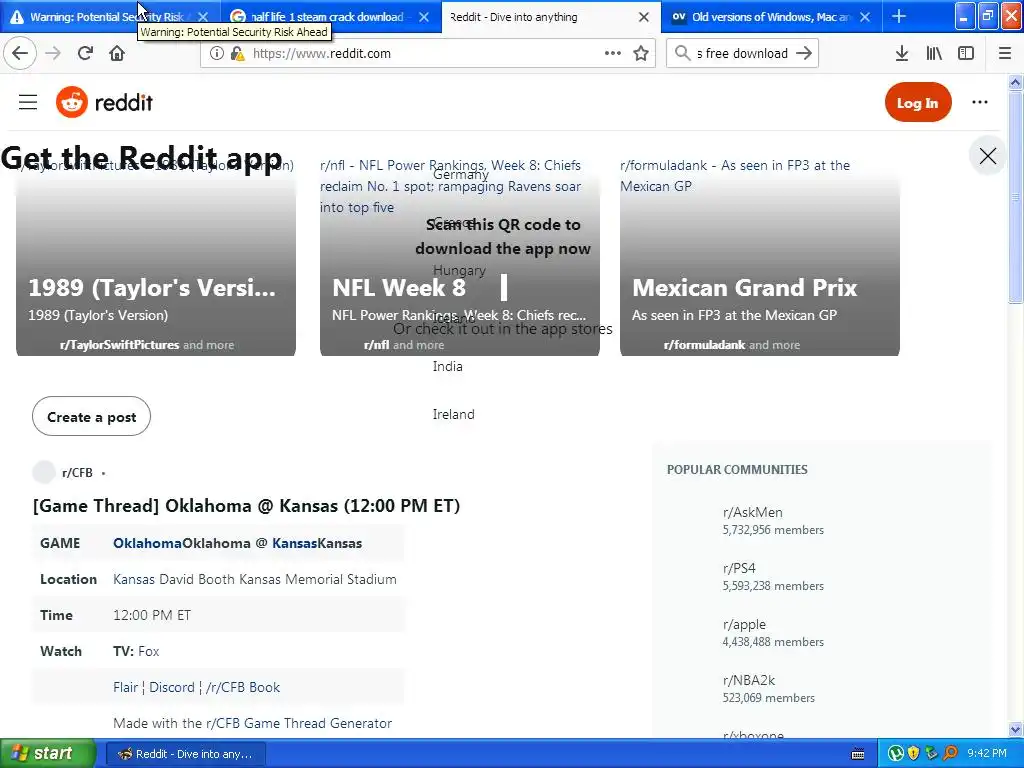This screenshot has width=1024, height=768.
Task: Open the Firefox Home page icon
Action: pos(117,54)
